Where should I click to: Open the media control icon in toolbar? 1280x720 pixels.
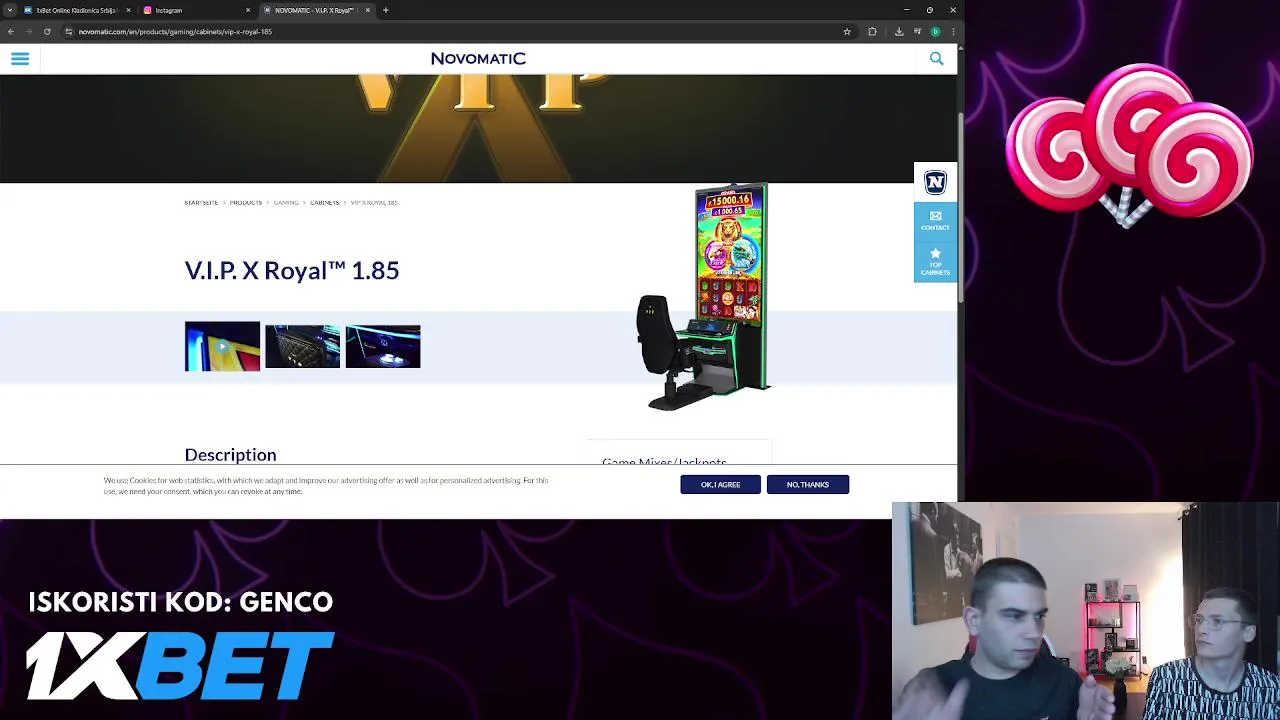tap(917, 31)
